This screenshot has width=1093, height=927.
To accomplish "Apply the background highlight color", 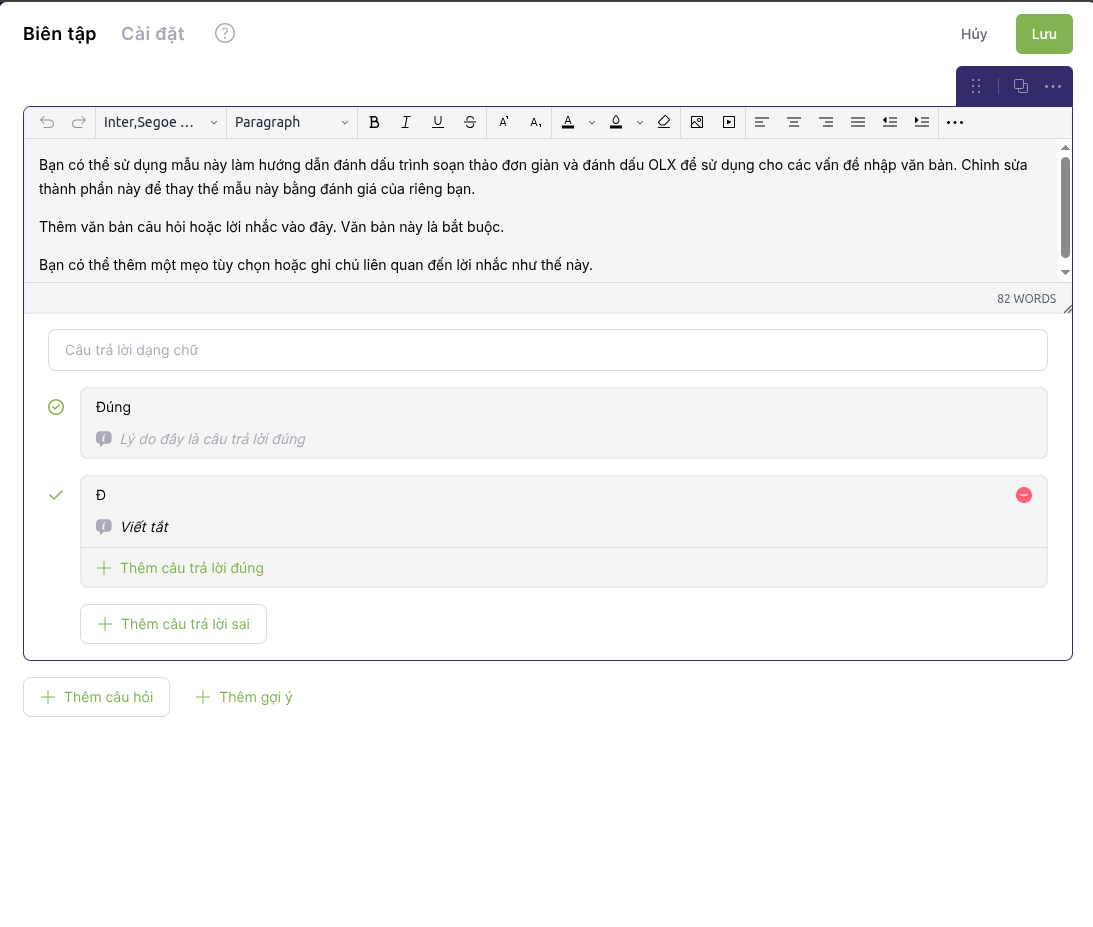I will click(x=616, y=123).
